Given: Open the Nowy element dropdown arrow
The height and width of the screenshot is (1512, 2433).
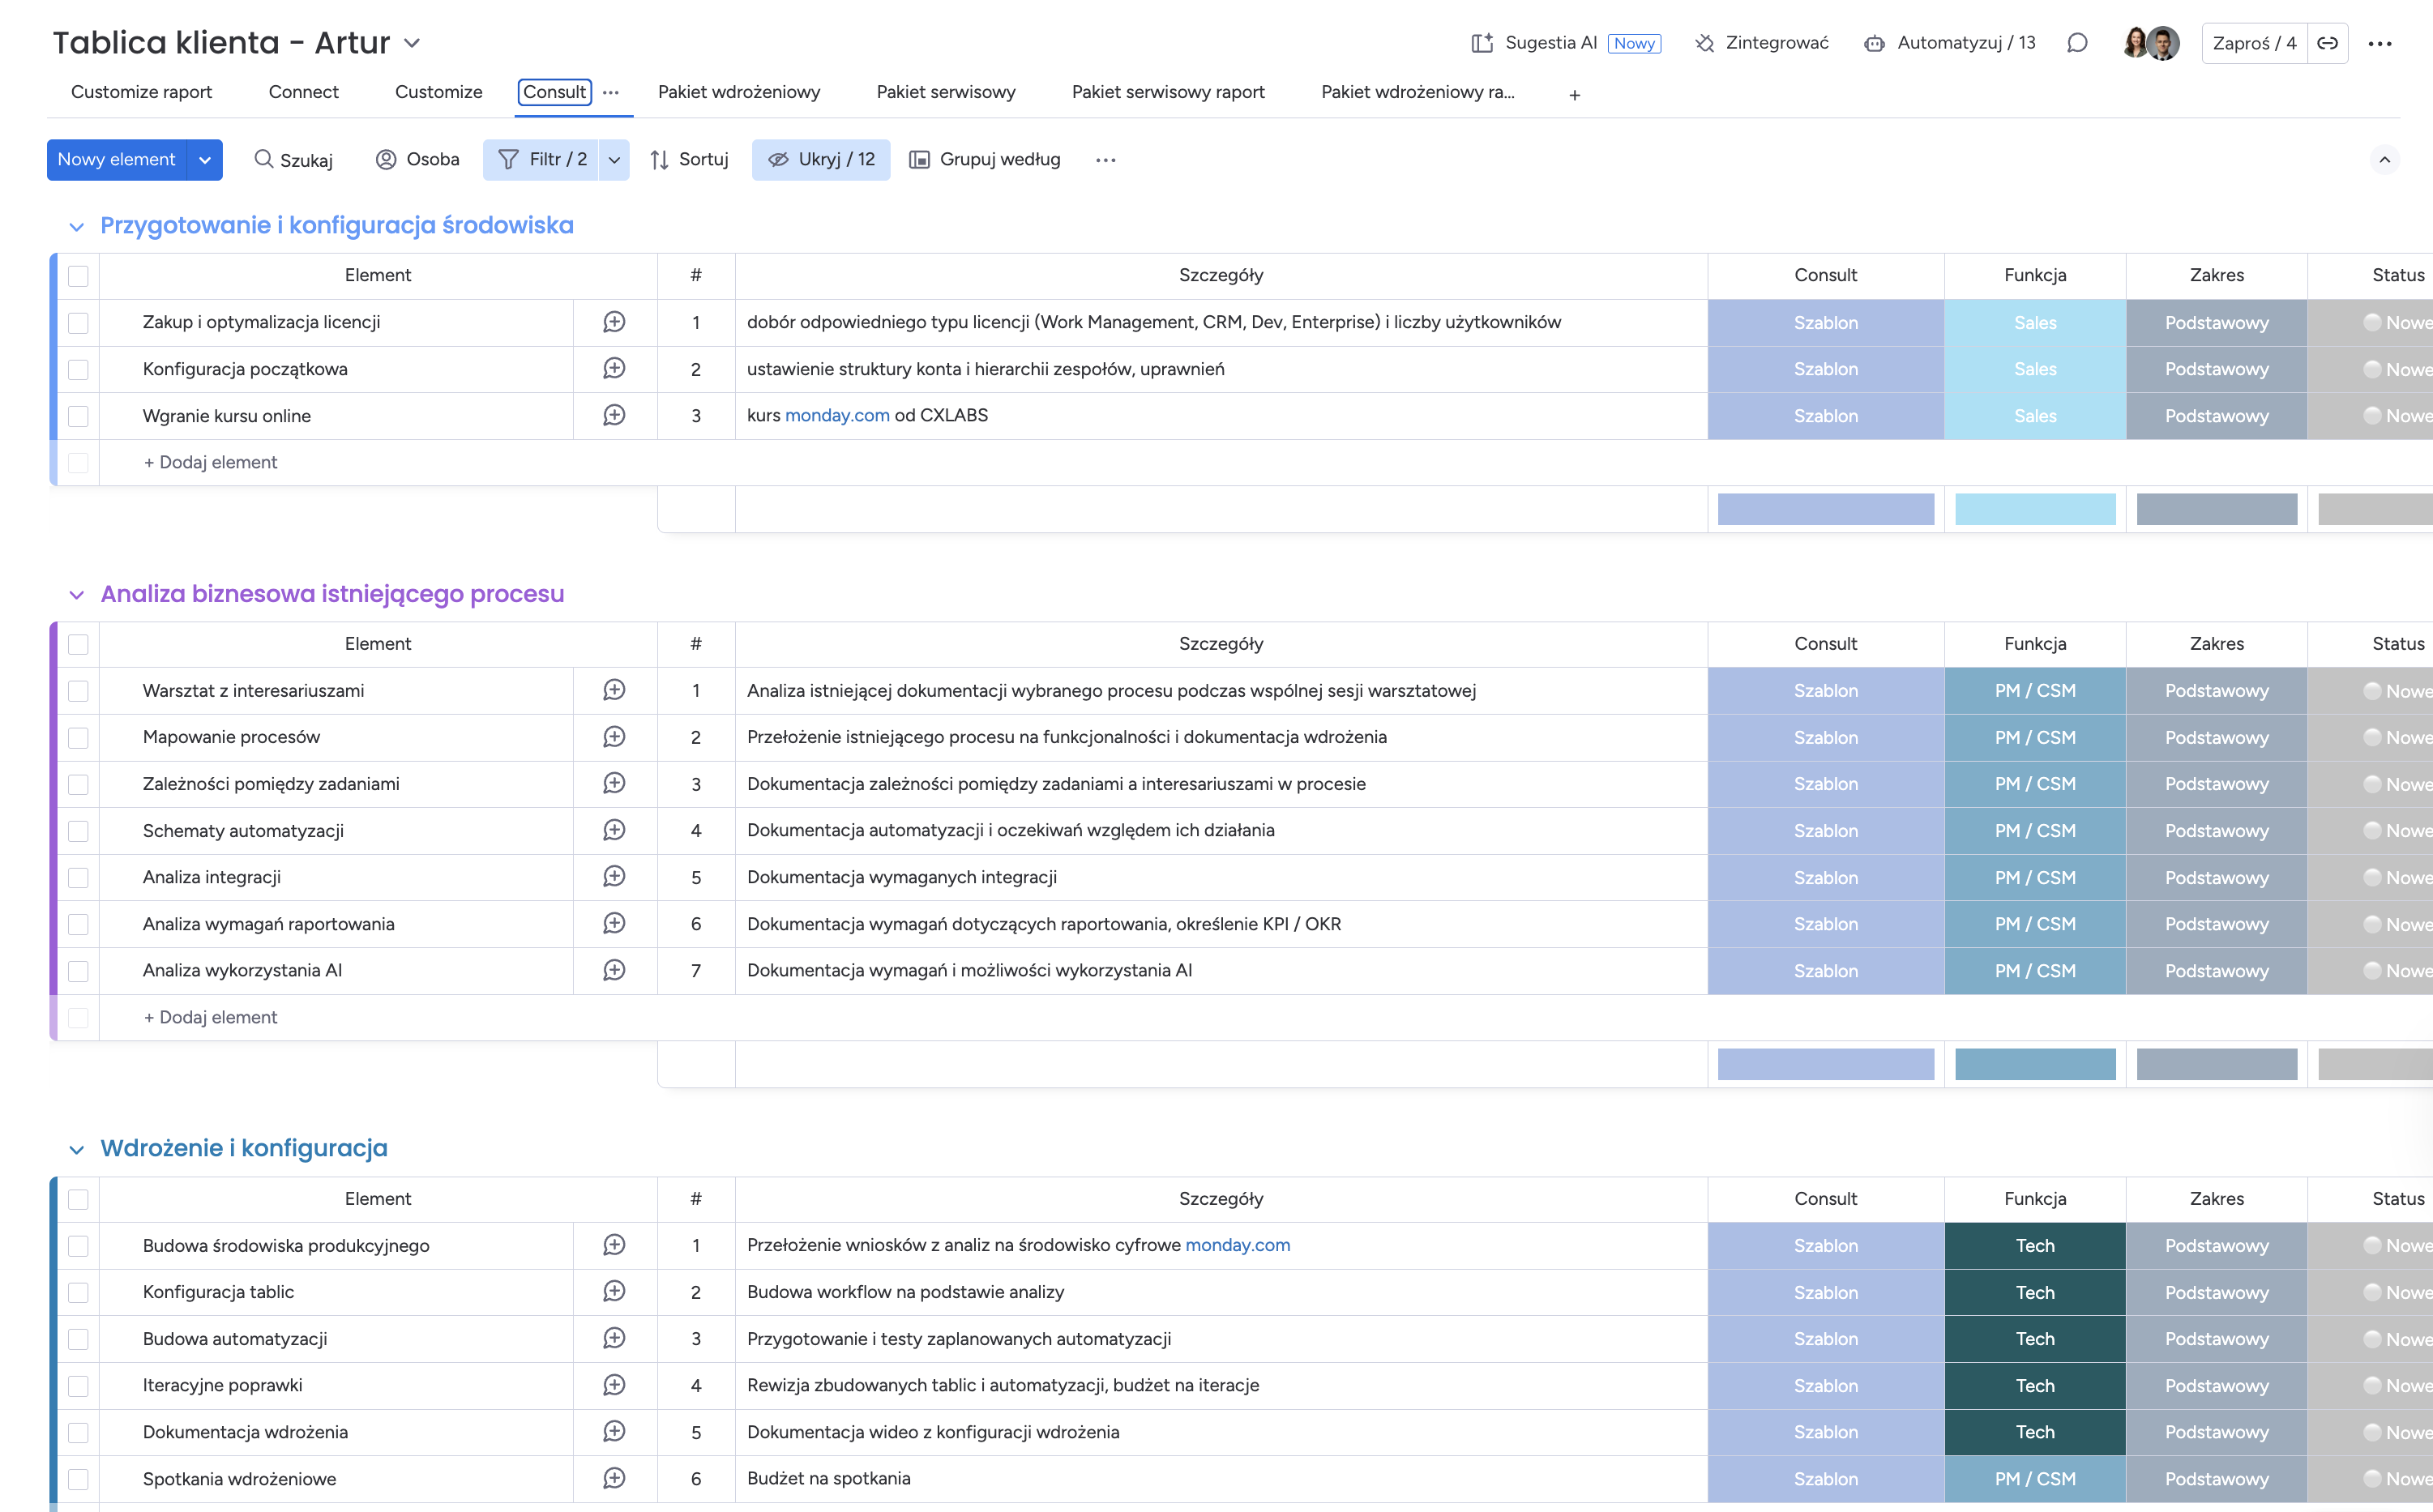Looking at the screenshot, I should click(x=205, y=160).
